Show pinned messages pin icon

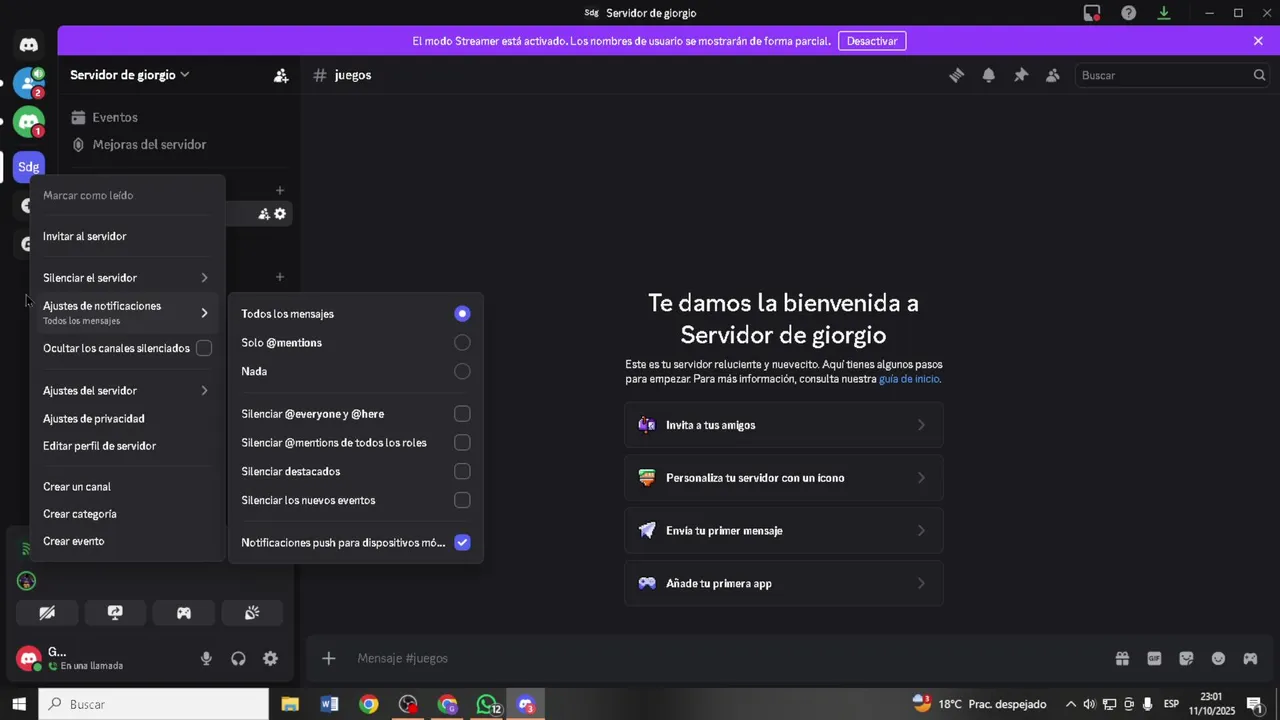pyautogui.click(x=1021, y=75)
